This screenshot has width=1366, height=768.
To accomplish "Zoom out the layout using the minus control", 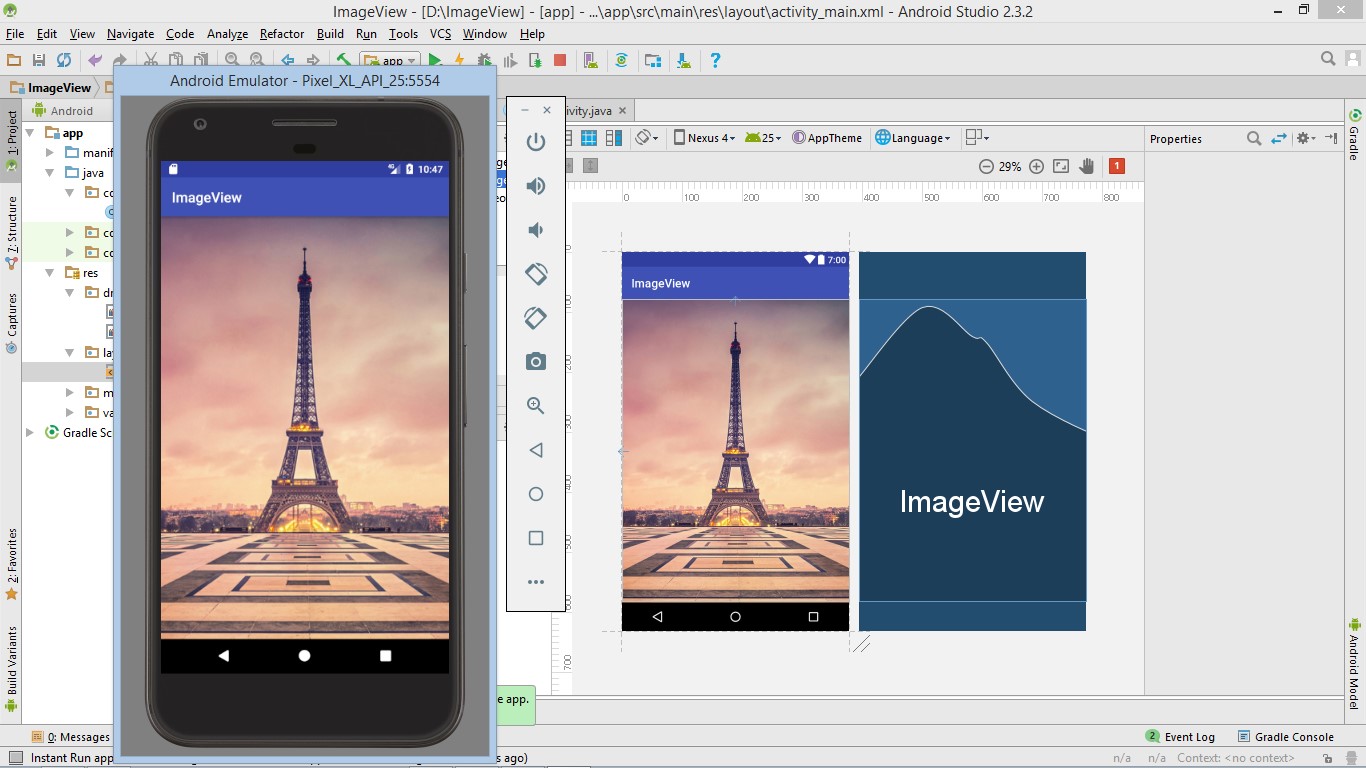I will pos(986,166).
